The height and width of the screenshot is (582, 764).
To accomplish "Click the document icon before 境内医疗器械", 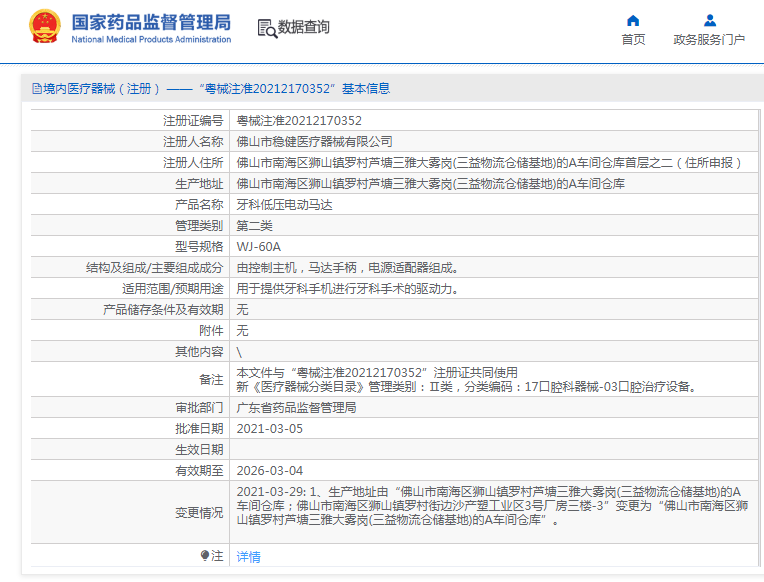I will [37, 89].
